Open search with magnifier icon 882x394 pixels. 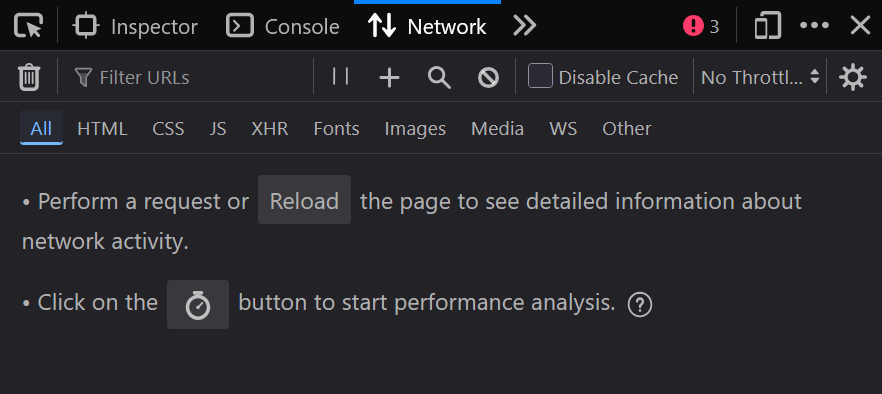[x=439, y=77]
